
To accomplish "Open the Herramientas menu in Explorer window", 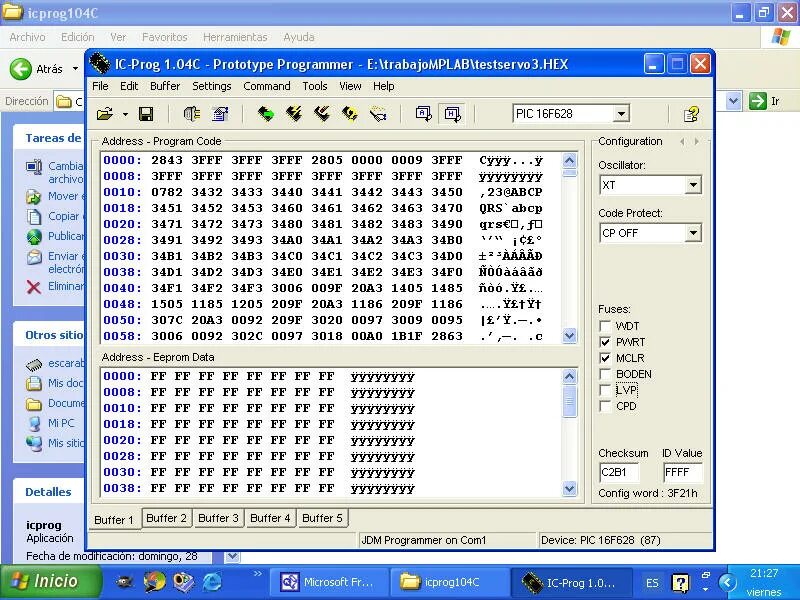I will (235, 37).
